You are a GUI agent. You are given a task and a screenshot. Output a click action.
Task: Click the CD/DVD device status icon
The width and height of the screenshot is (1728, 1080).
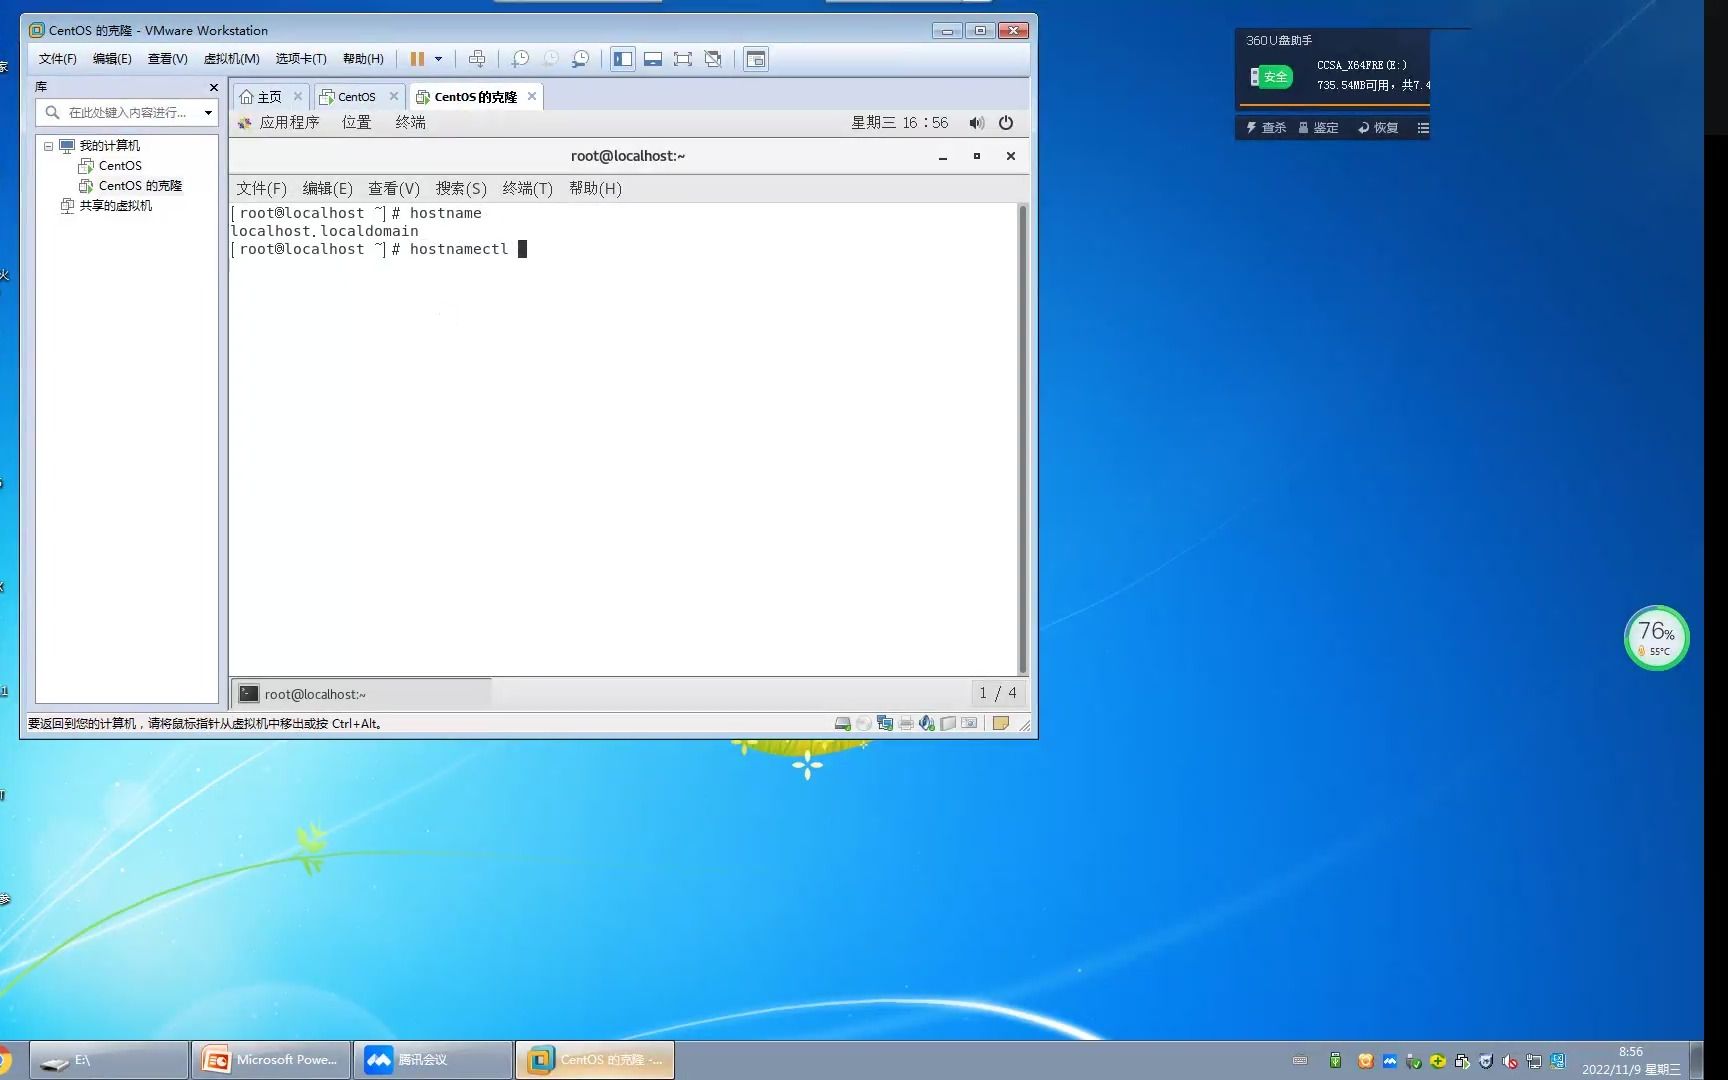point(864,723)
